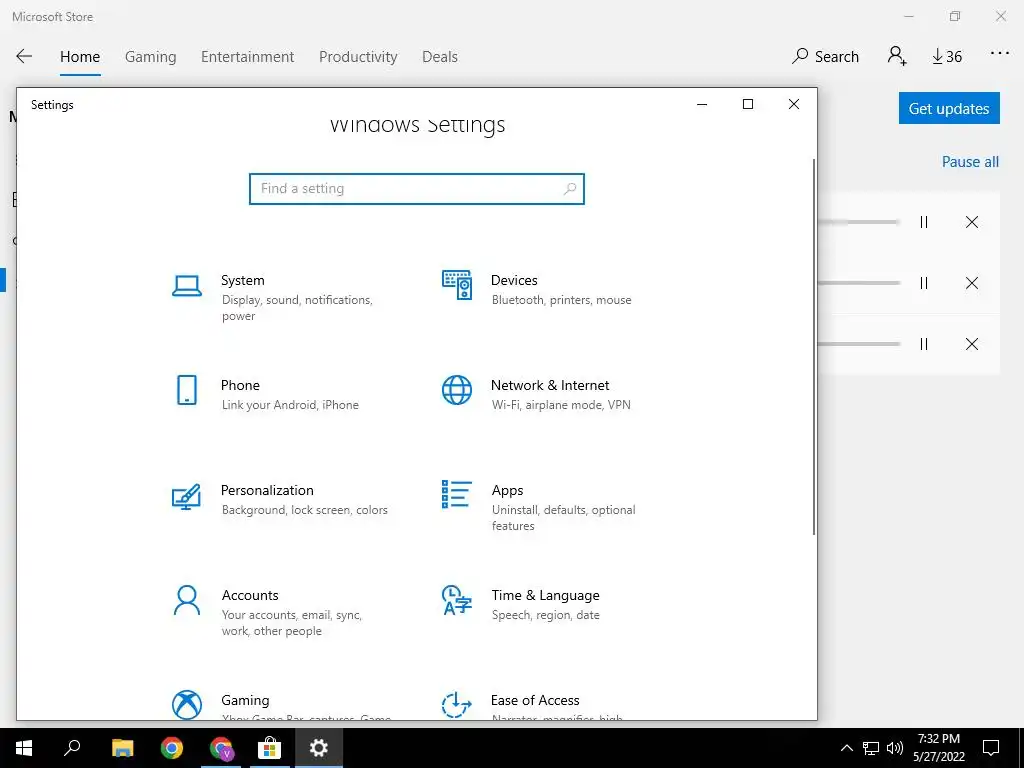Open File Explorer from the taskbar

point(122,748)
